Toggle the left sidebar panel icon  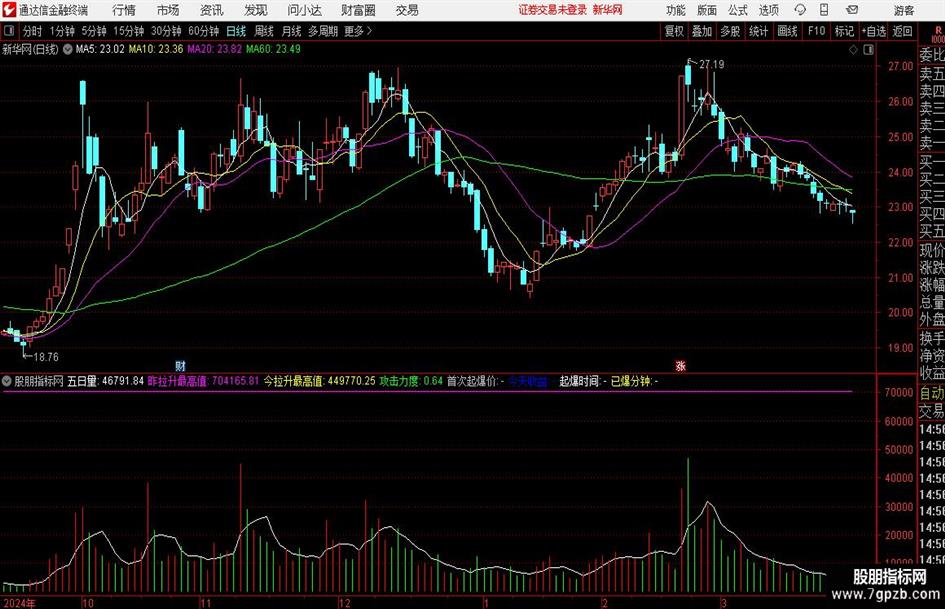coord(9,31)
